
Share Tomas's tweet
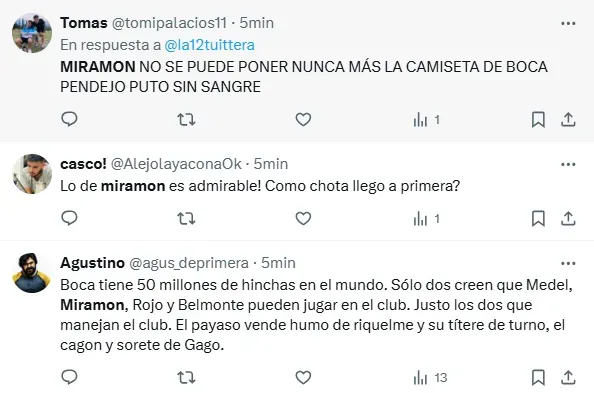[x=568, y=119]
